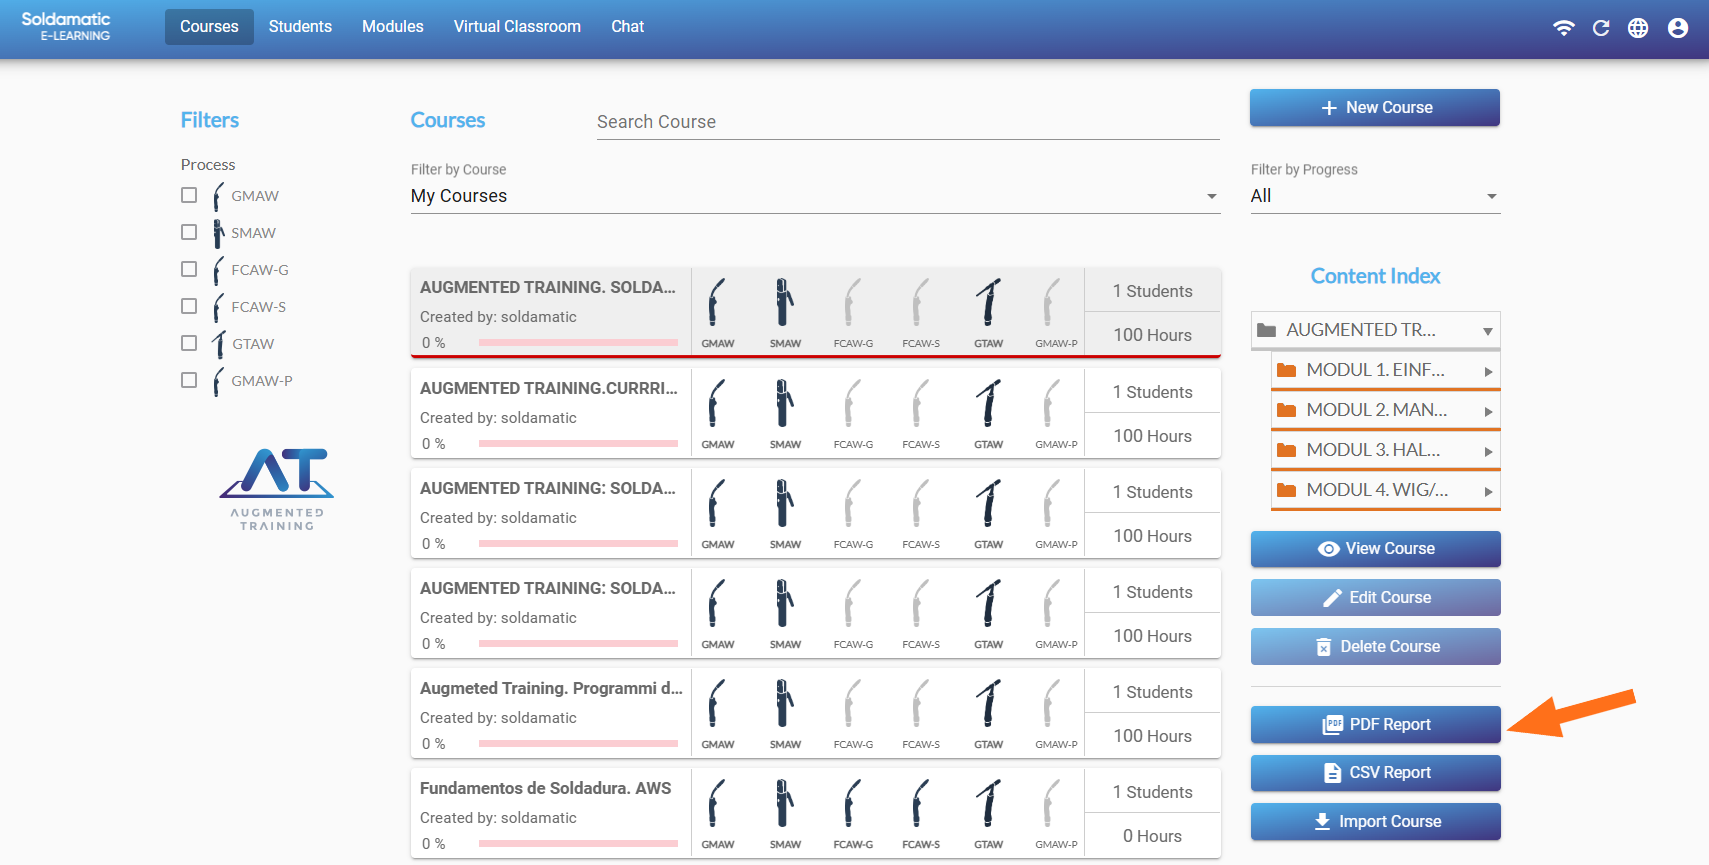
Task: Open the language globe icon
Action: tap(1638, 28)
